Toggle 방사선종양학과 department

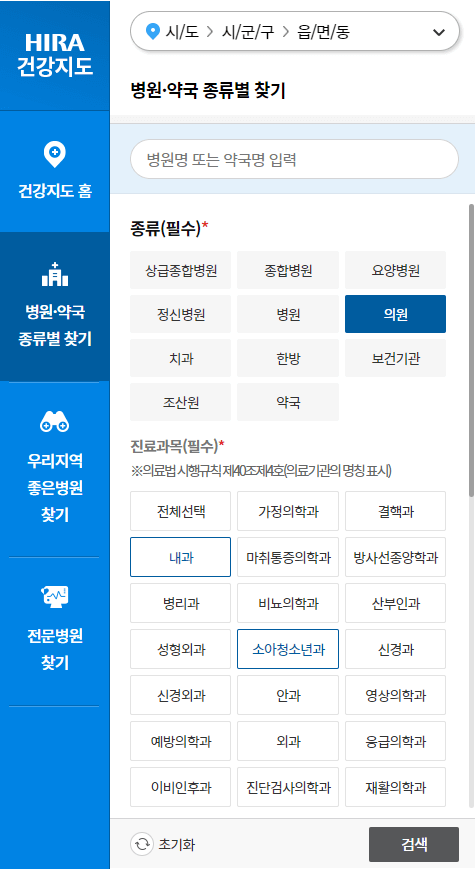pyautogui.click(x=395, y=557)
